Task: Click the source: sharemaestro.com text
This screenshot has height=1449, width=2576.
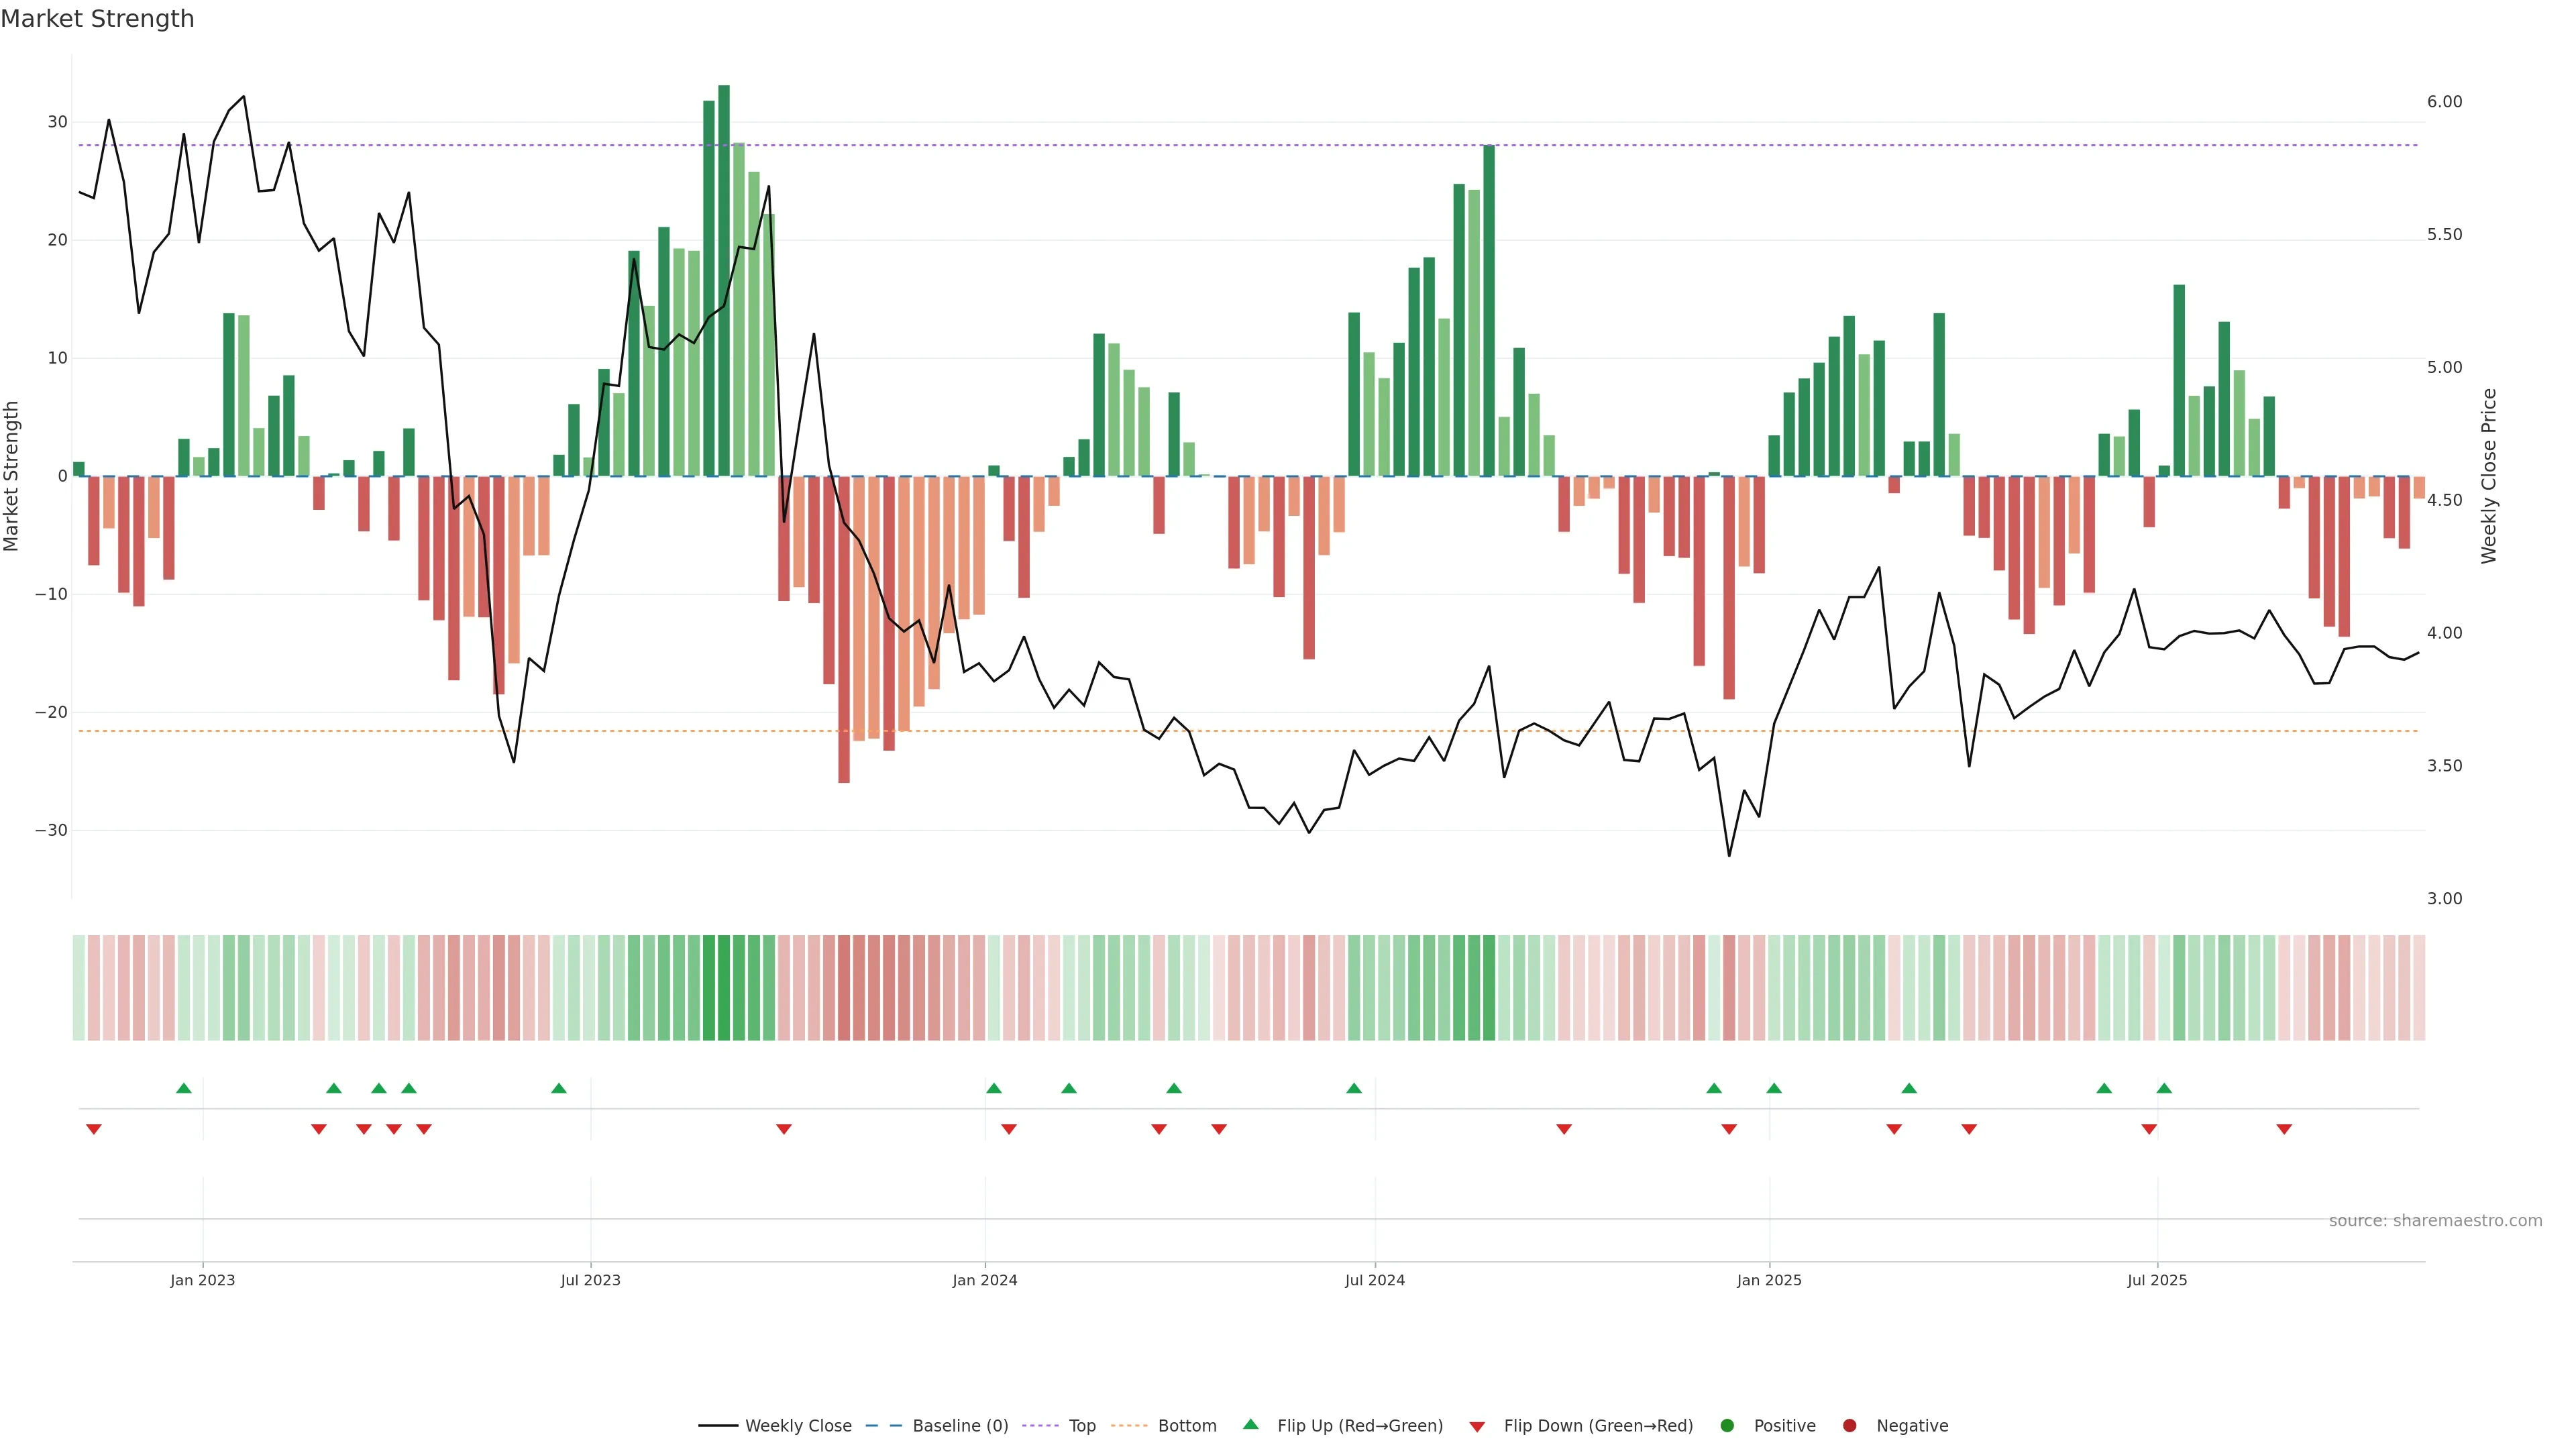Action: [2435, 1220]
